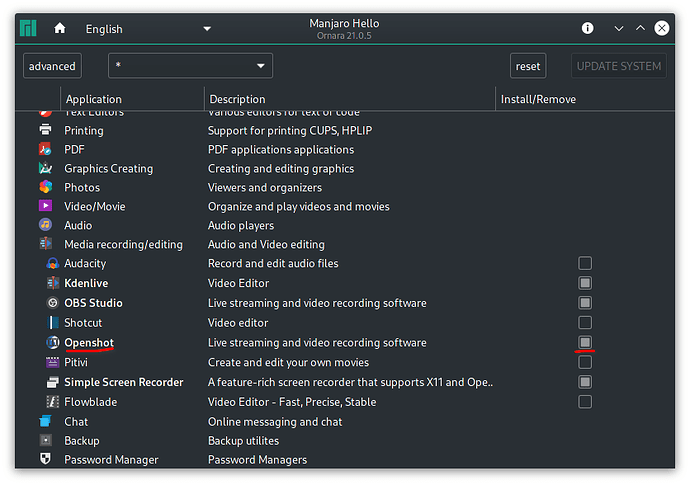690x485 pixels.
Task: Click the reset button
Action: tap(528, 66)
